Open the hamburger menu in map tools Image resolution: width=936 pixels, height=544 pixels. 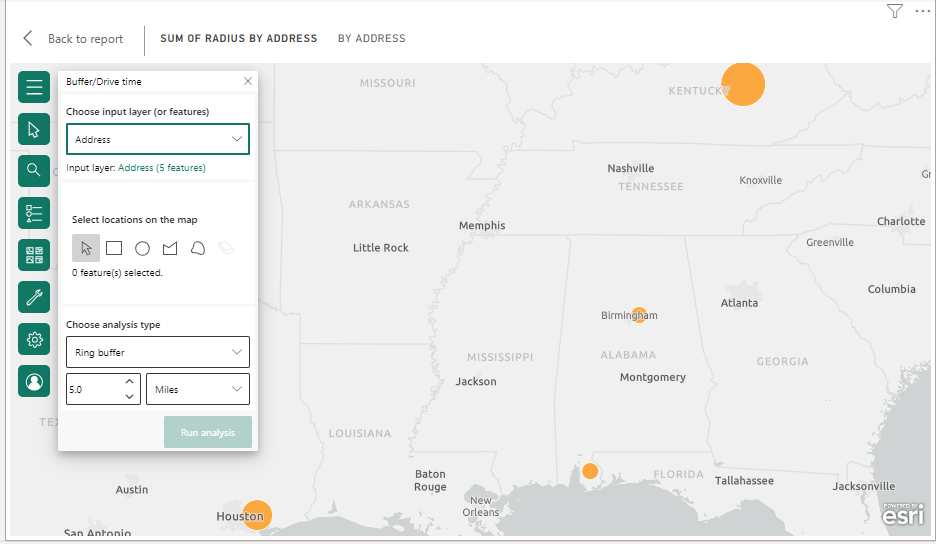[x=34, y=87]
